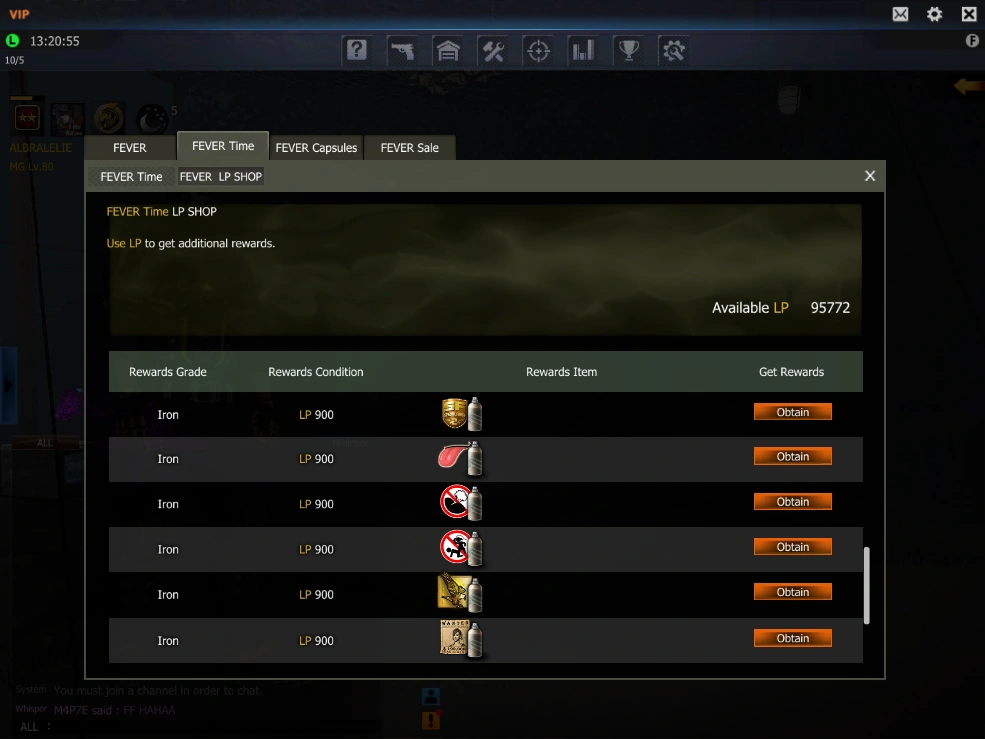The height and width of the screenshot is (739, 985).
Task: Open the mail envelope icon
Action: tap(900, 14)
